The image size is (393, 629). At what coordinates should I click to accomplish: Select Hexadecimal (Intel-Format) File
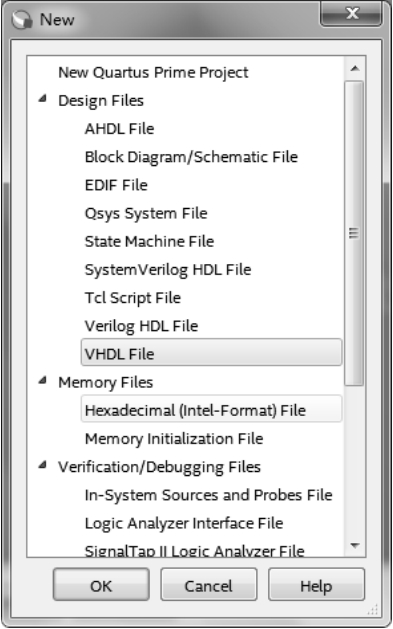coord(211,409)
